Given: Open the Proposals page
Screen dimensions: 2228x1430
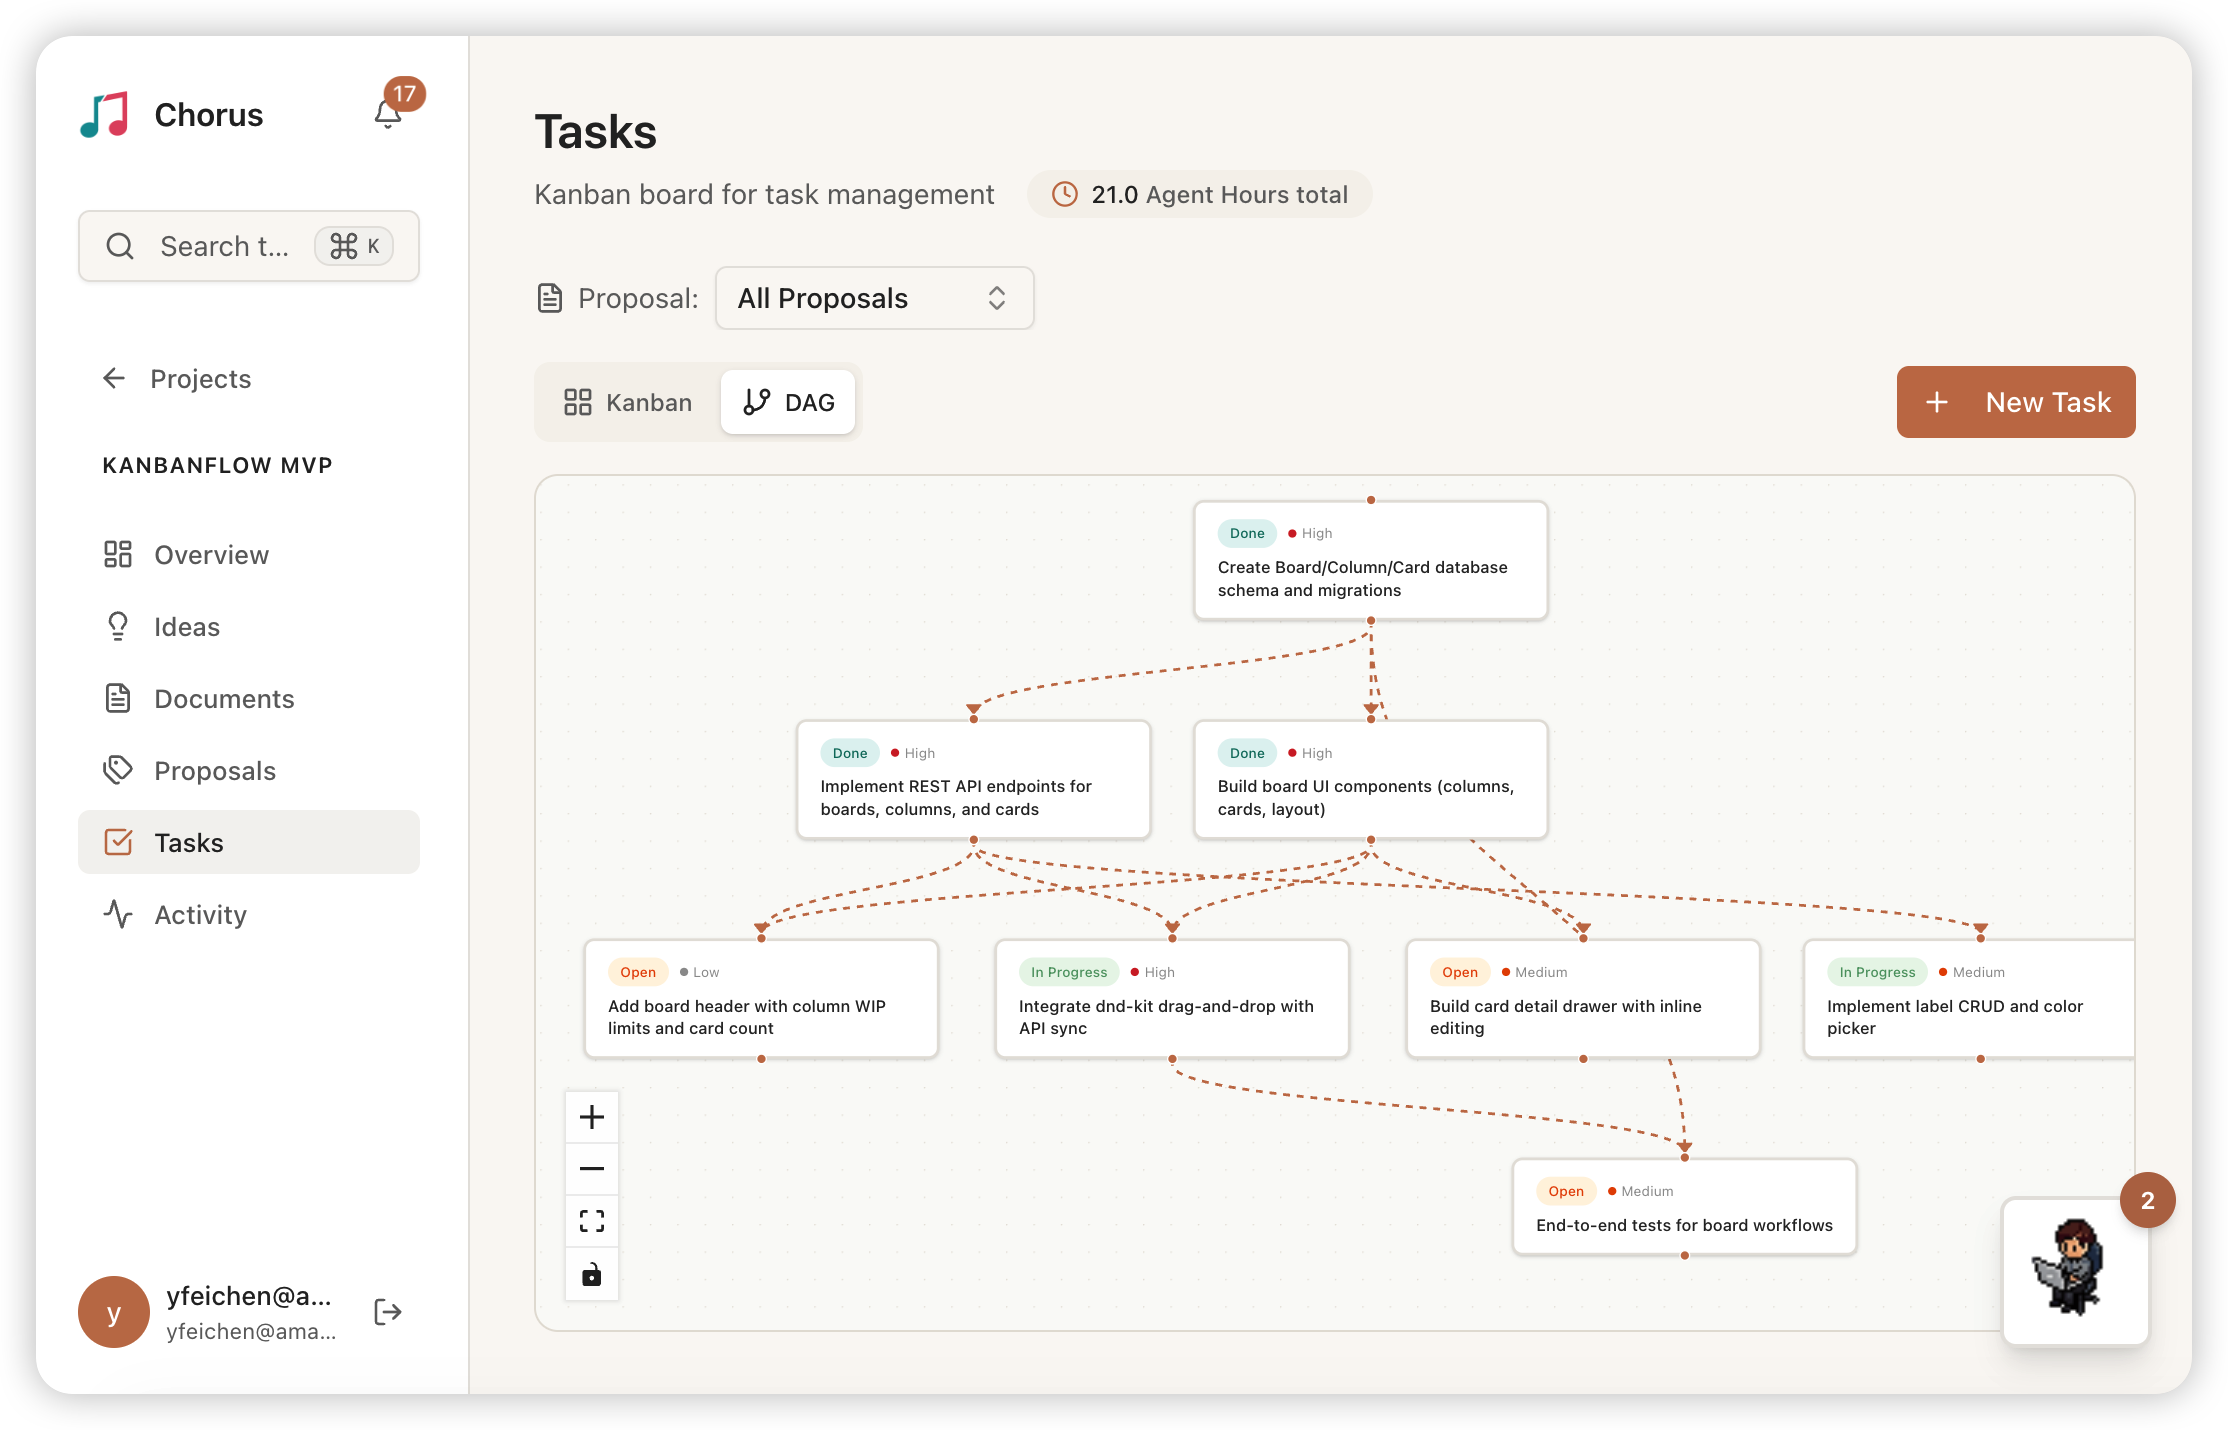Looking at the screenshot, I should 214,770.
